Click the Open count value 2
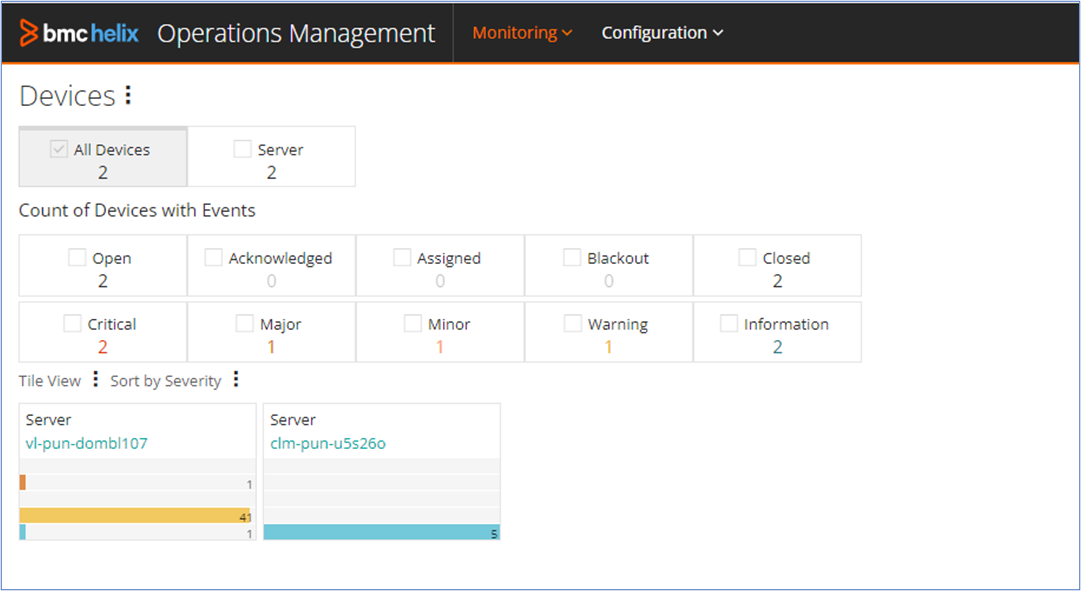1081x591 pixels. tap(103, 281)
